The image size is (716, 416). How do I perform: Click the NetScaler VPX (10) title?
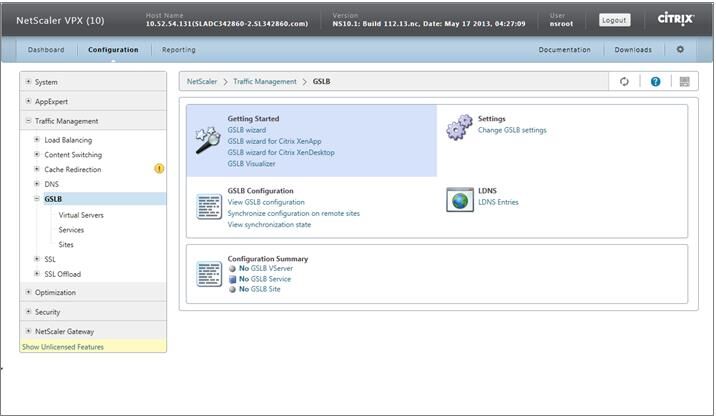tap(60, 21)
